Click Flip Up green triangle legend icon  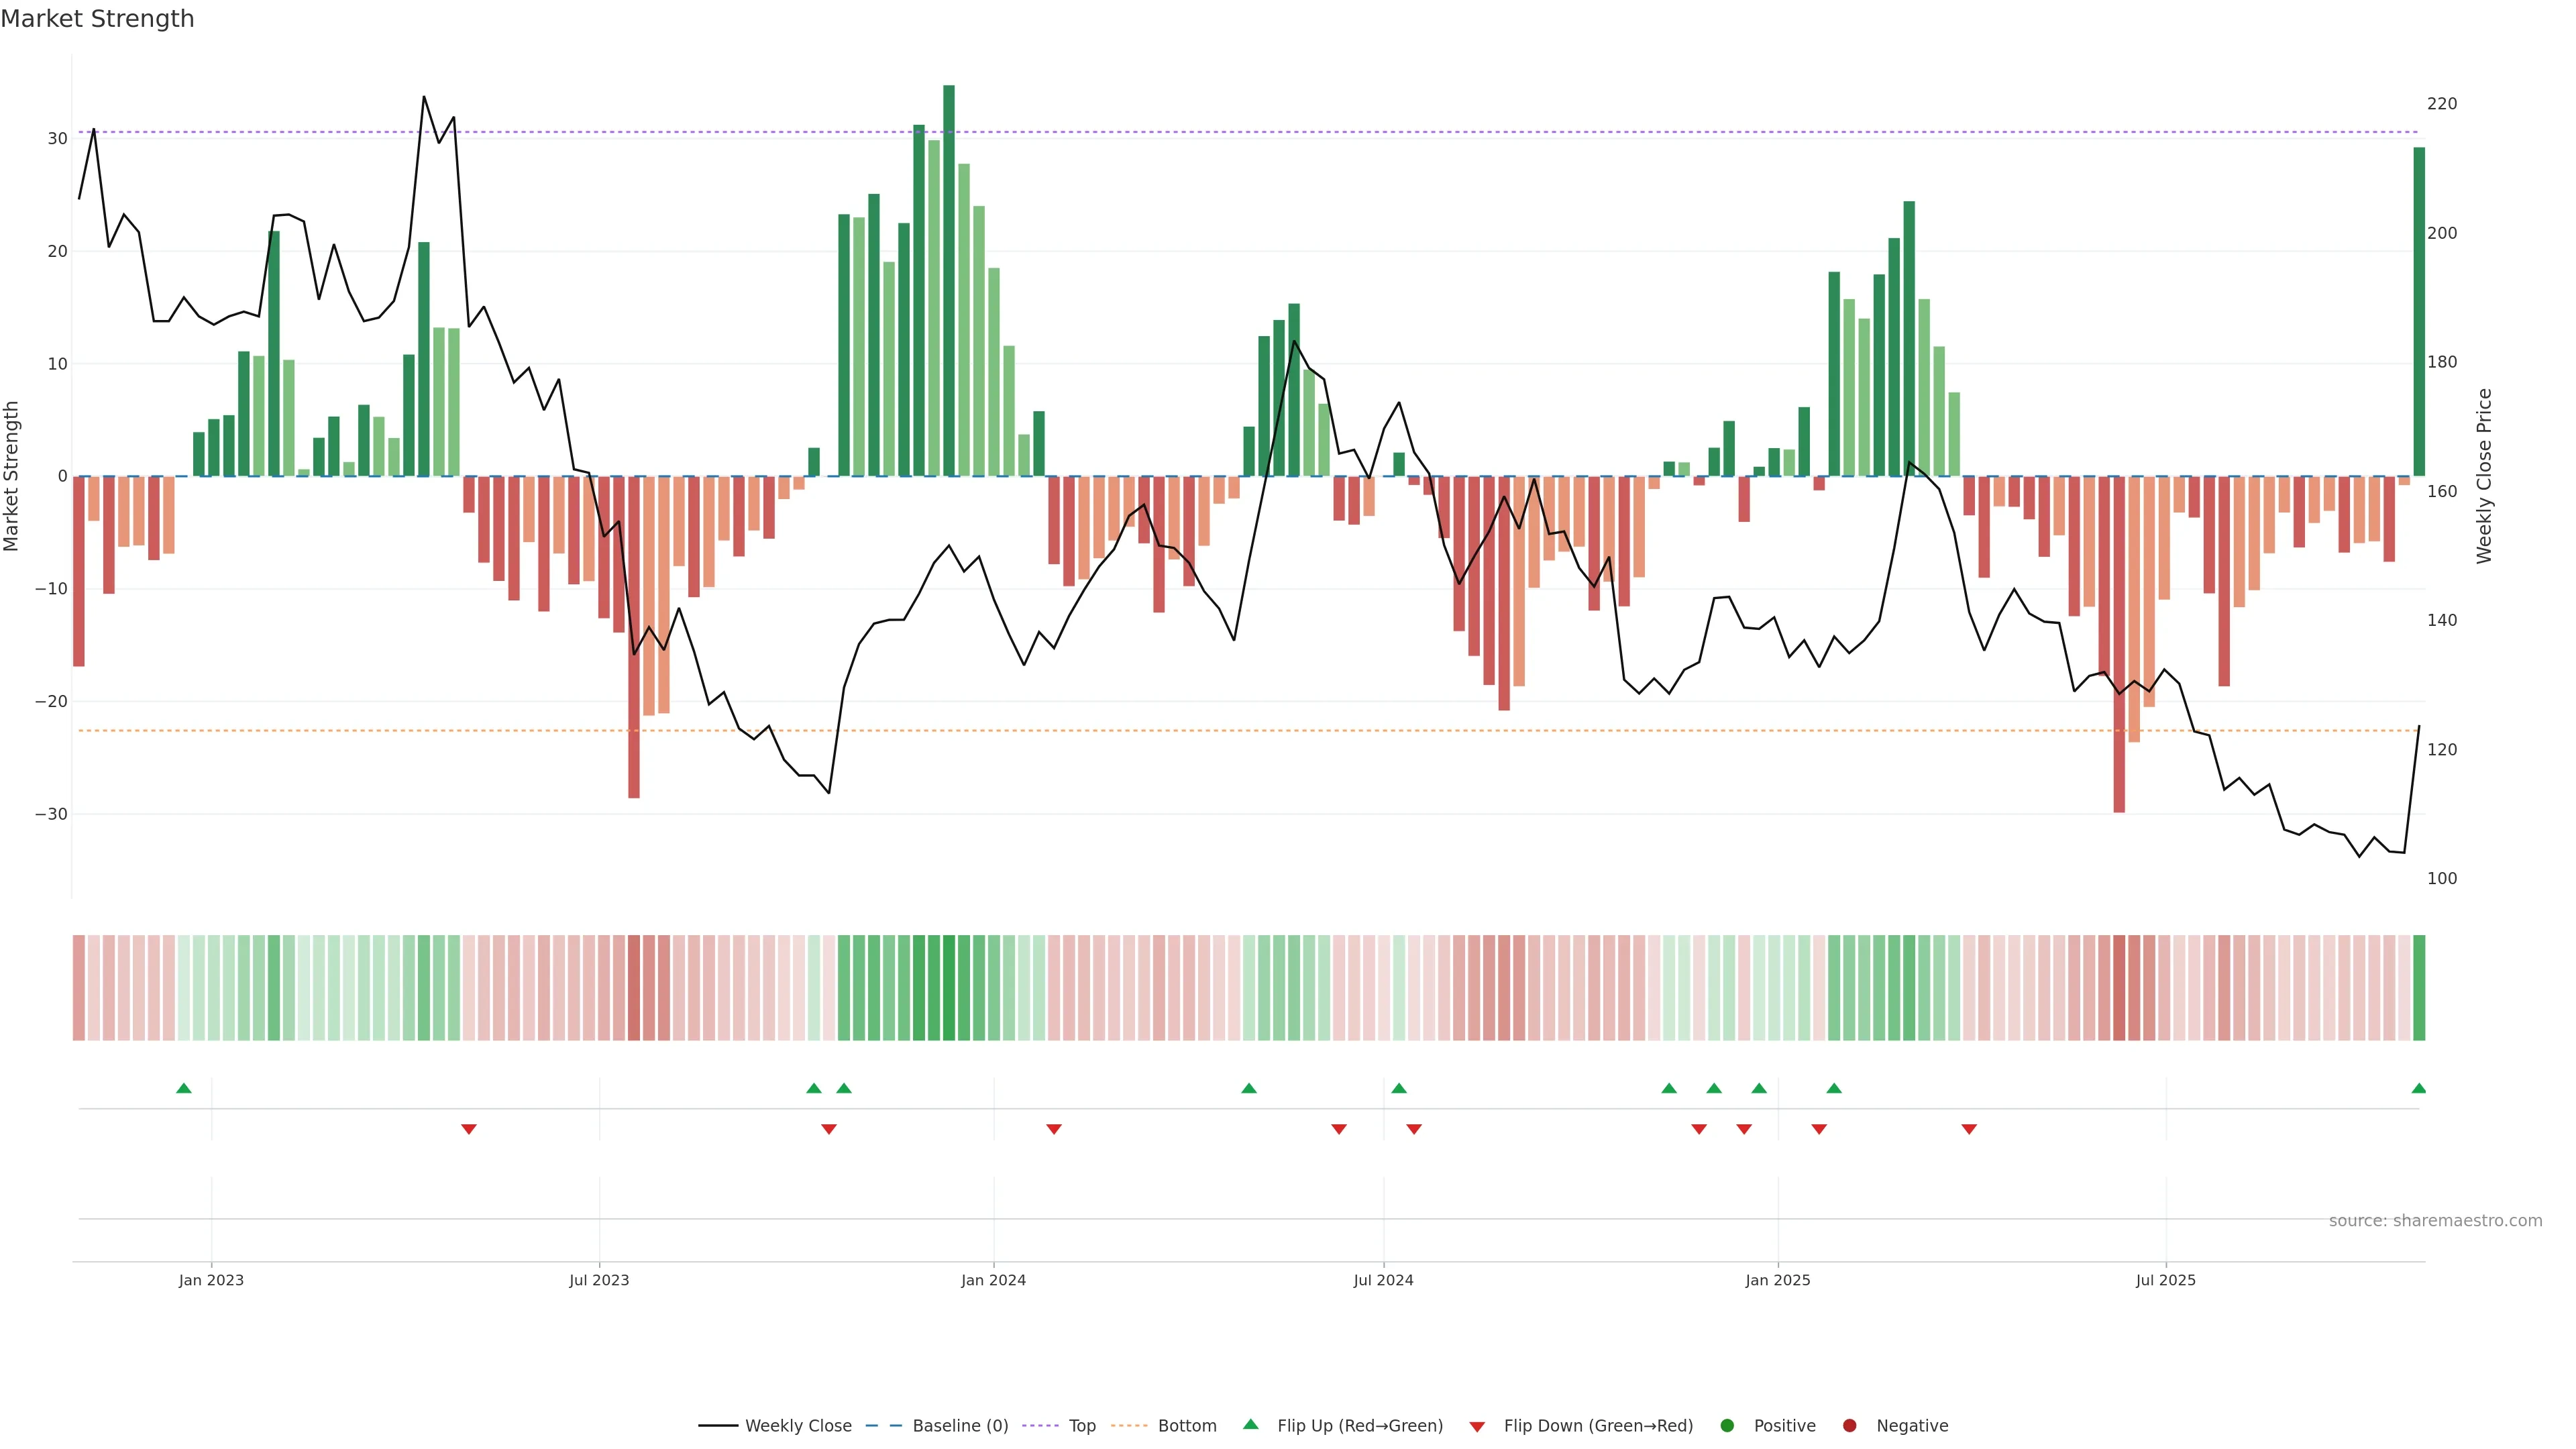point(1250,1425)
